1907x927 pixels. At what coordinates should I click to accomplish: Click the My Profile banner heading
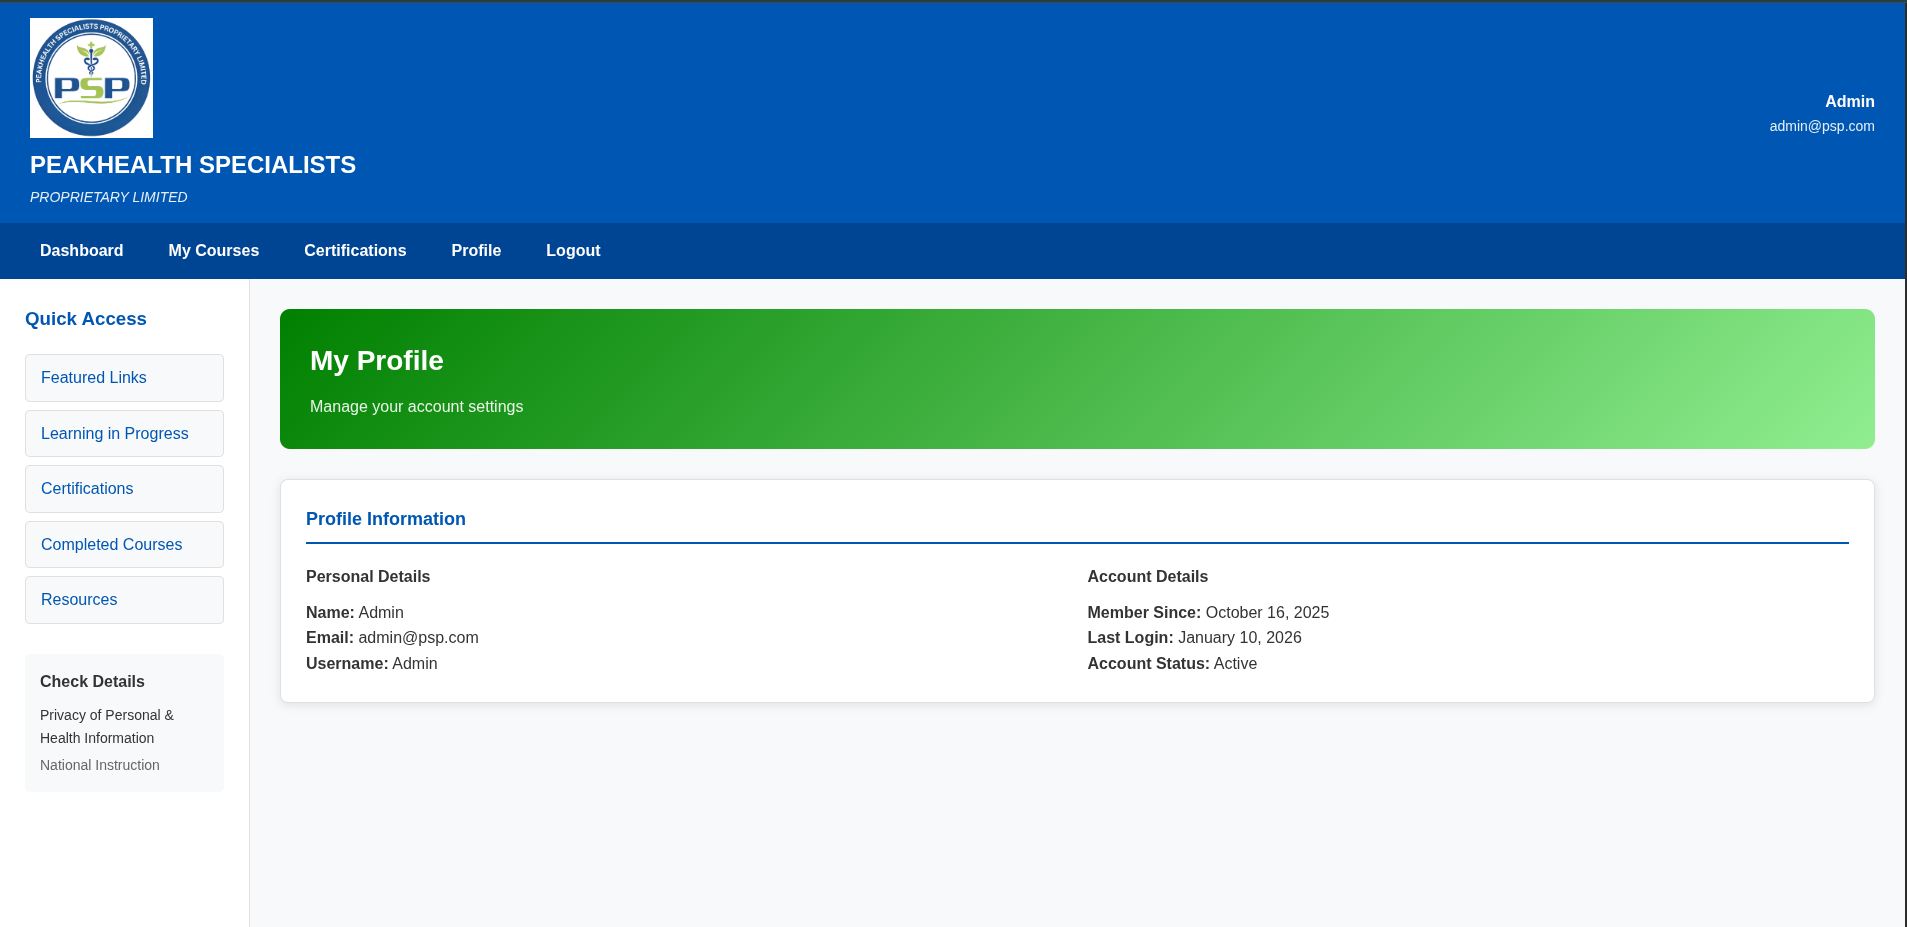pyautogui.click(x=376, y=361)
